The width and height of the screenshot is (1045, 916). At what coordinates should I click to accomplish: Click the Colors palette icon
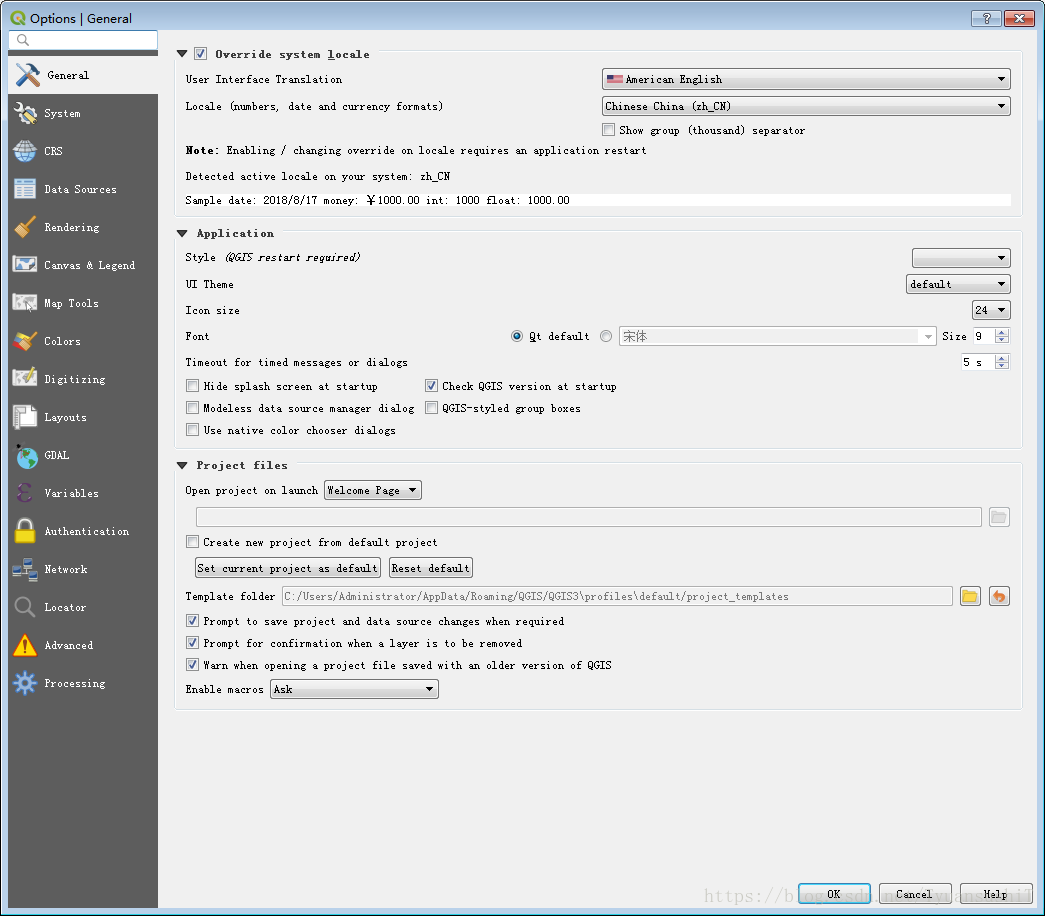pyautogui.click(x=25, y=341)
